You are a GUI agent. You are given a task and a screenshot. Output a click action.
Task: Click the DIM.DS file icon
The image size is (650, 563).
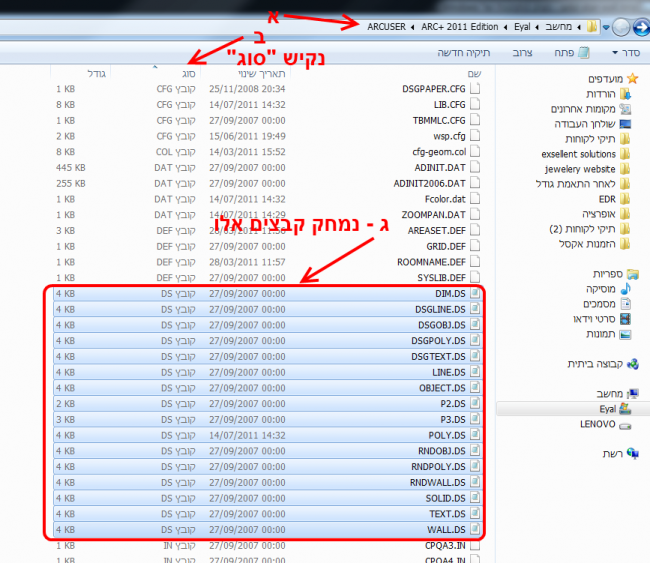(x=475, y=294)
